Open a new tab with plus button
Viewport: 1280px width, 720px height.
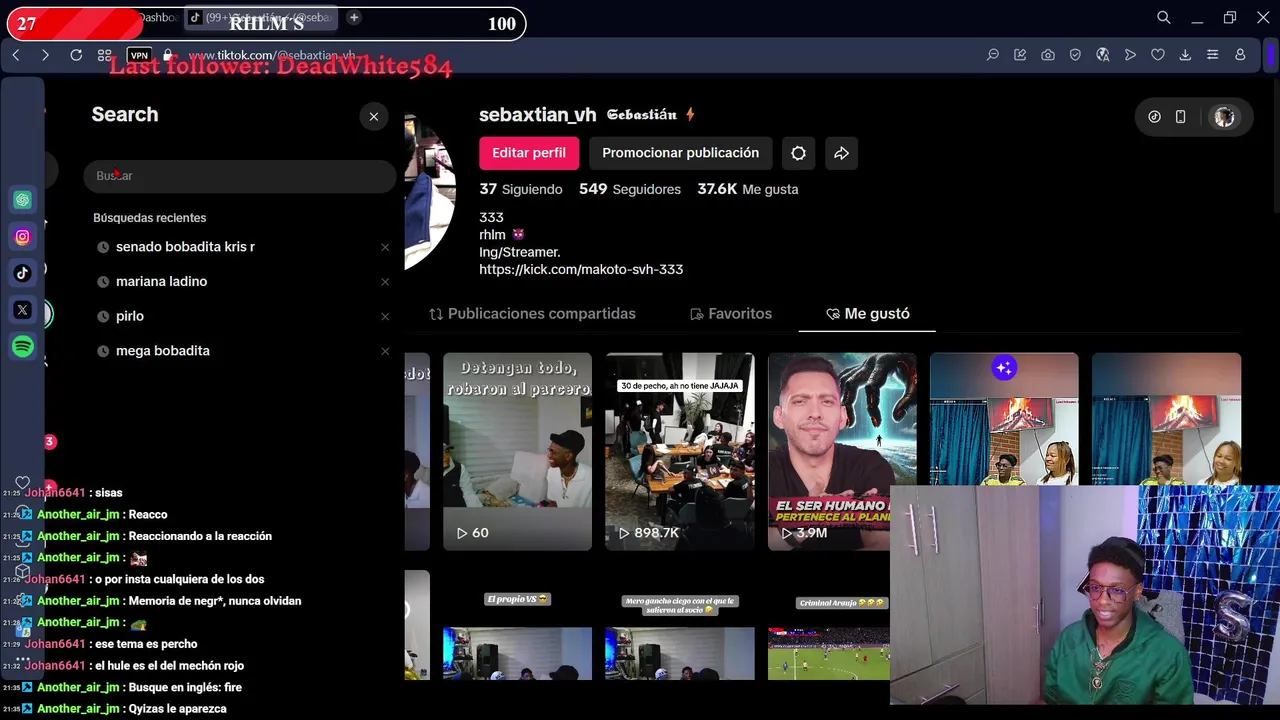coord(354,17)
